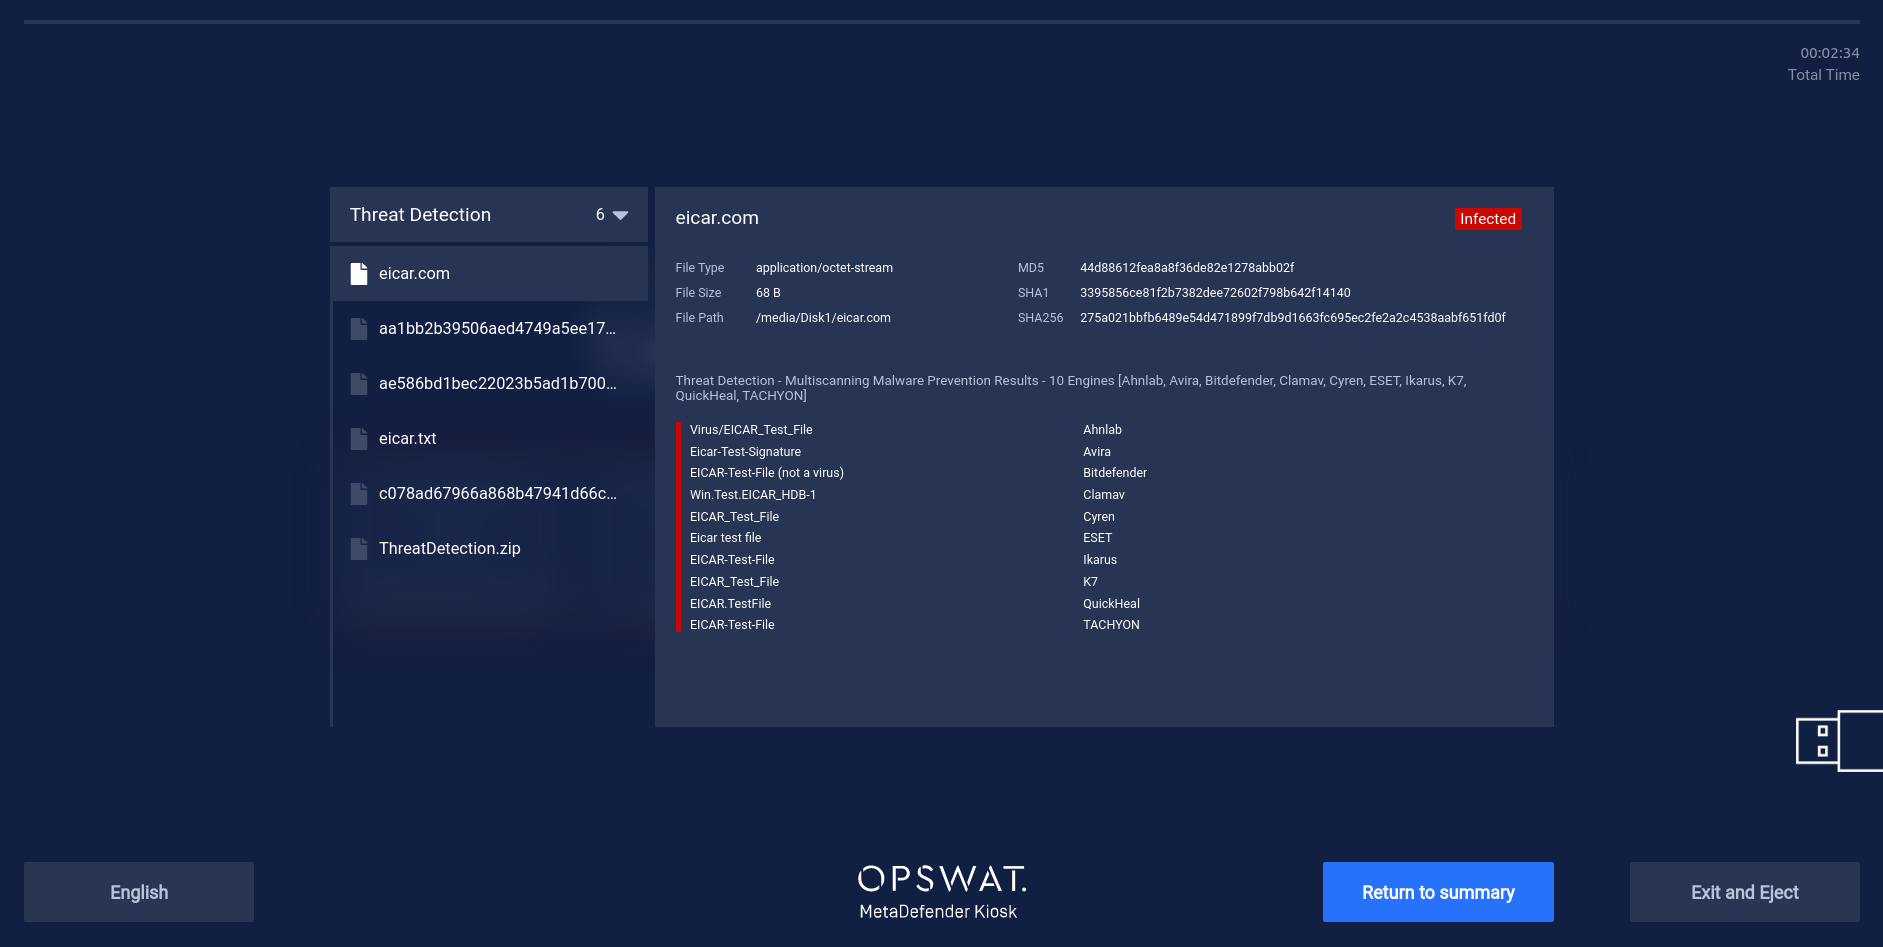Viewport: 1883px width, 947px height.
Task: Click the threat count 6 in header
Action: tap(600, 215)
